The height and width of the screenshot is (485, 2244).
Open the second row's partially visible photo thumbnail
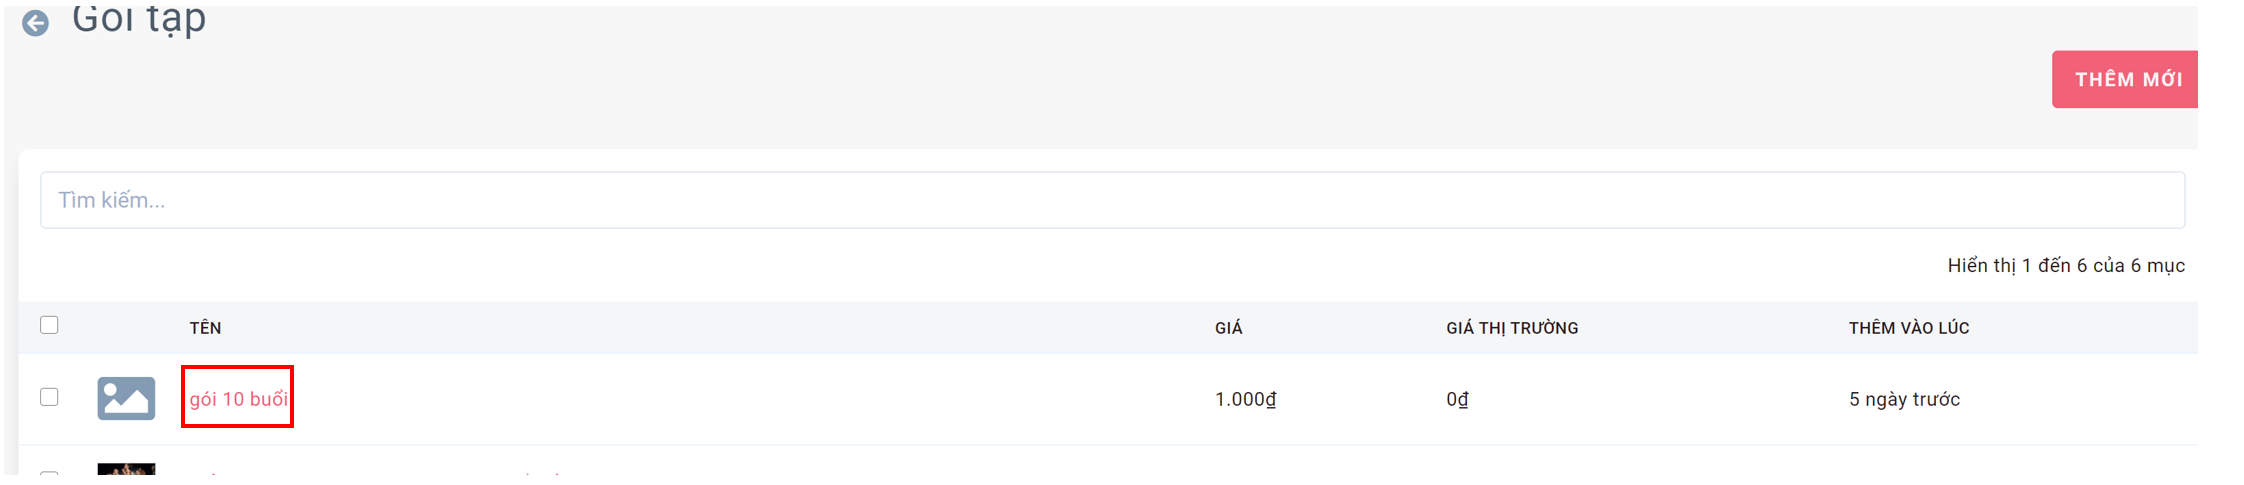pos(126,468)
